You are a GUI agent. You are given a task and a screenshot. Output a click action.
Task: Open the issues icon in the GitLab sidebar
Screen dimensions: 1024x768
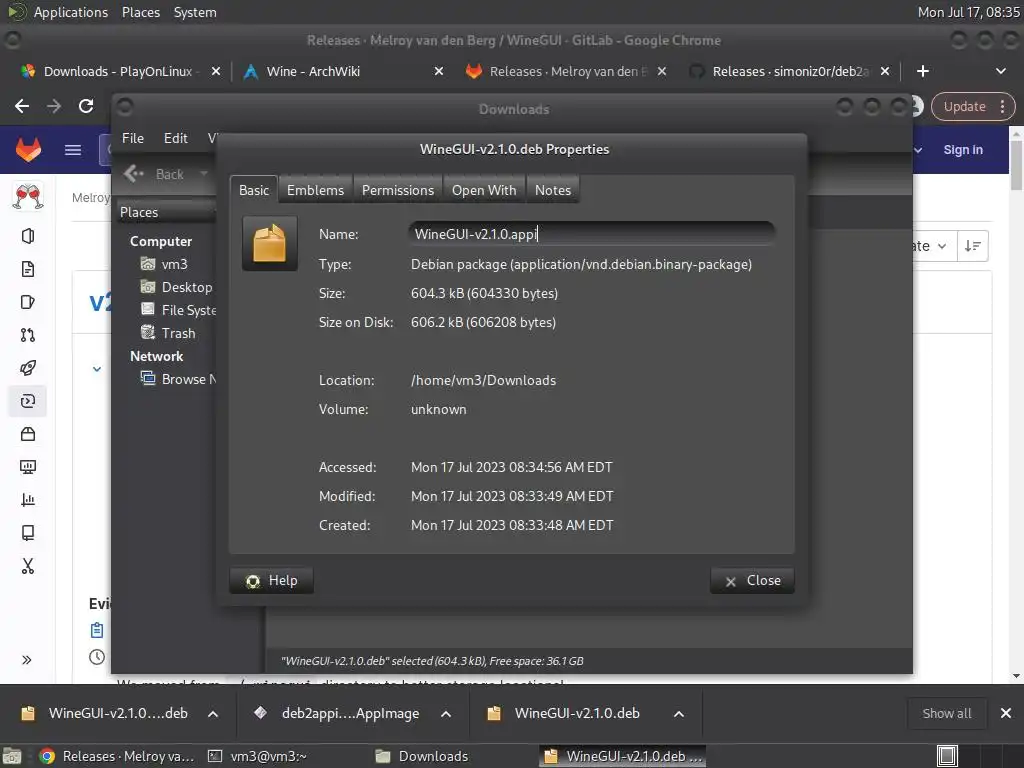(x=27, y=302)
